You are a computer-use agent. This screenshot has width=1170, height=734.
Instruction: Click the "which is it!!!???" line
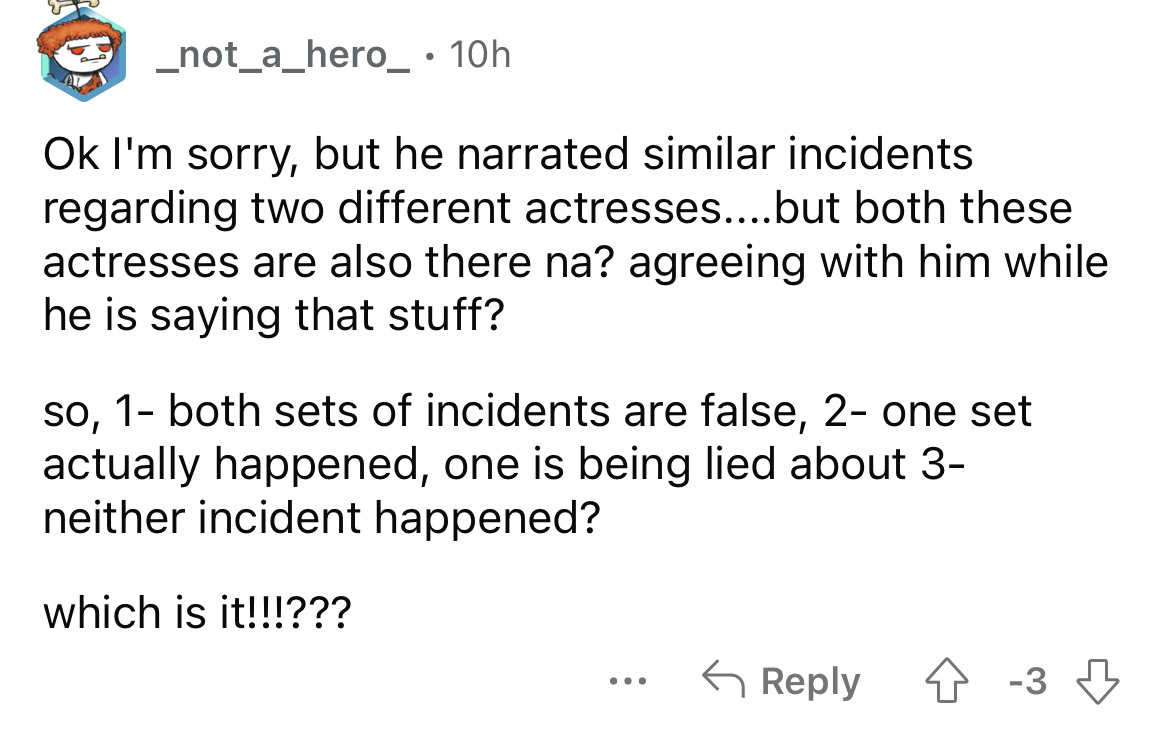click(x=196, y=613)
